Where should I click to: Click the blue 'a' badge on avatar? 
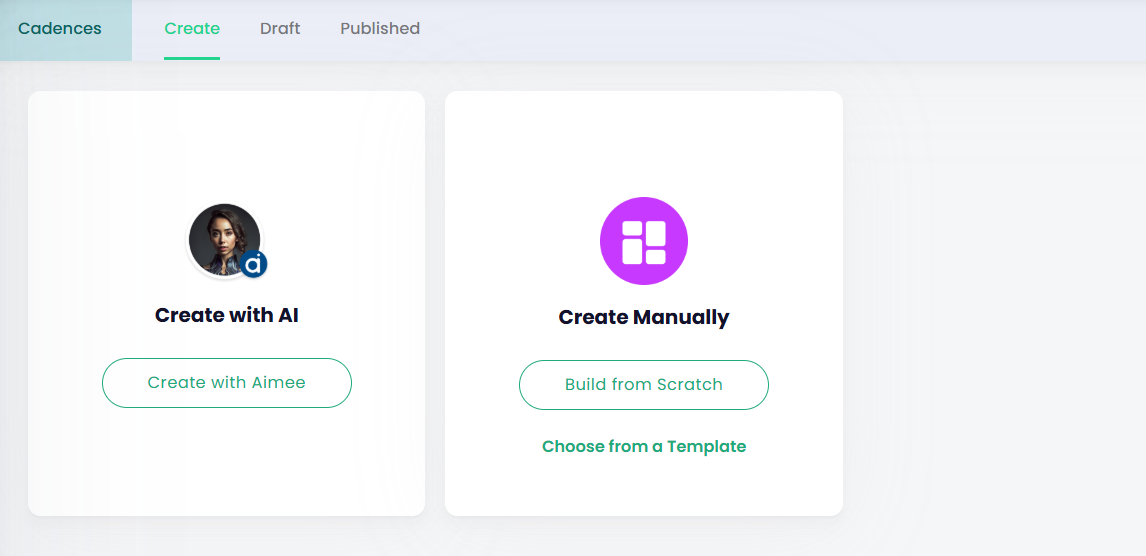tap(254, 264)
